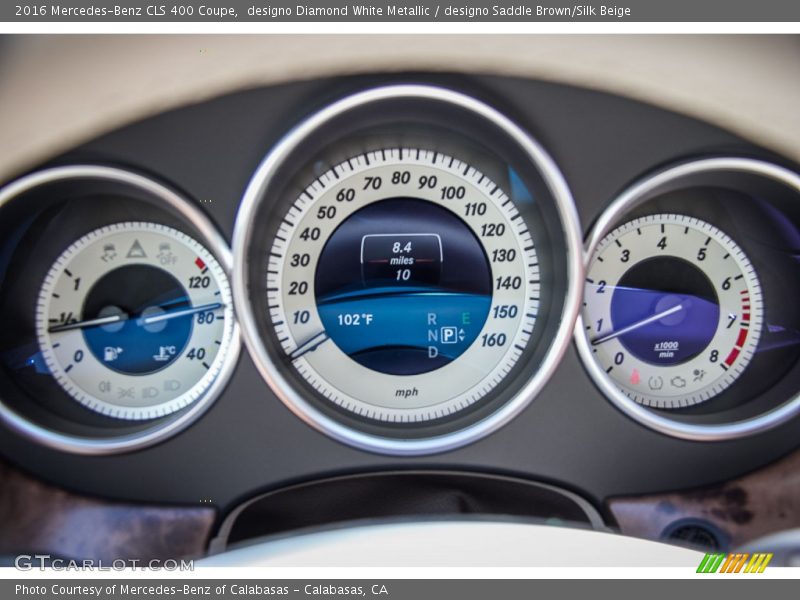Click the coolant temperature °C icon
This screenshot has height=600, width=800.
click(164, 352)
